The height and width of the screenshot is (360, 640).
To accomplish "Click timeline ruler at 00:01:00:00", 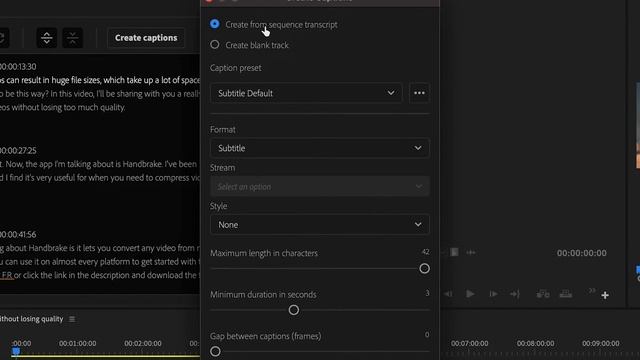I will pyautogui.click(x=78, y=344).
